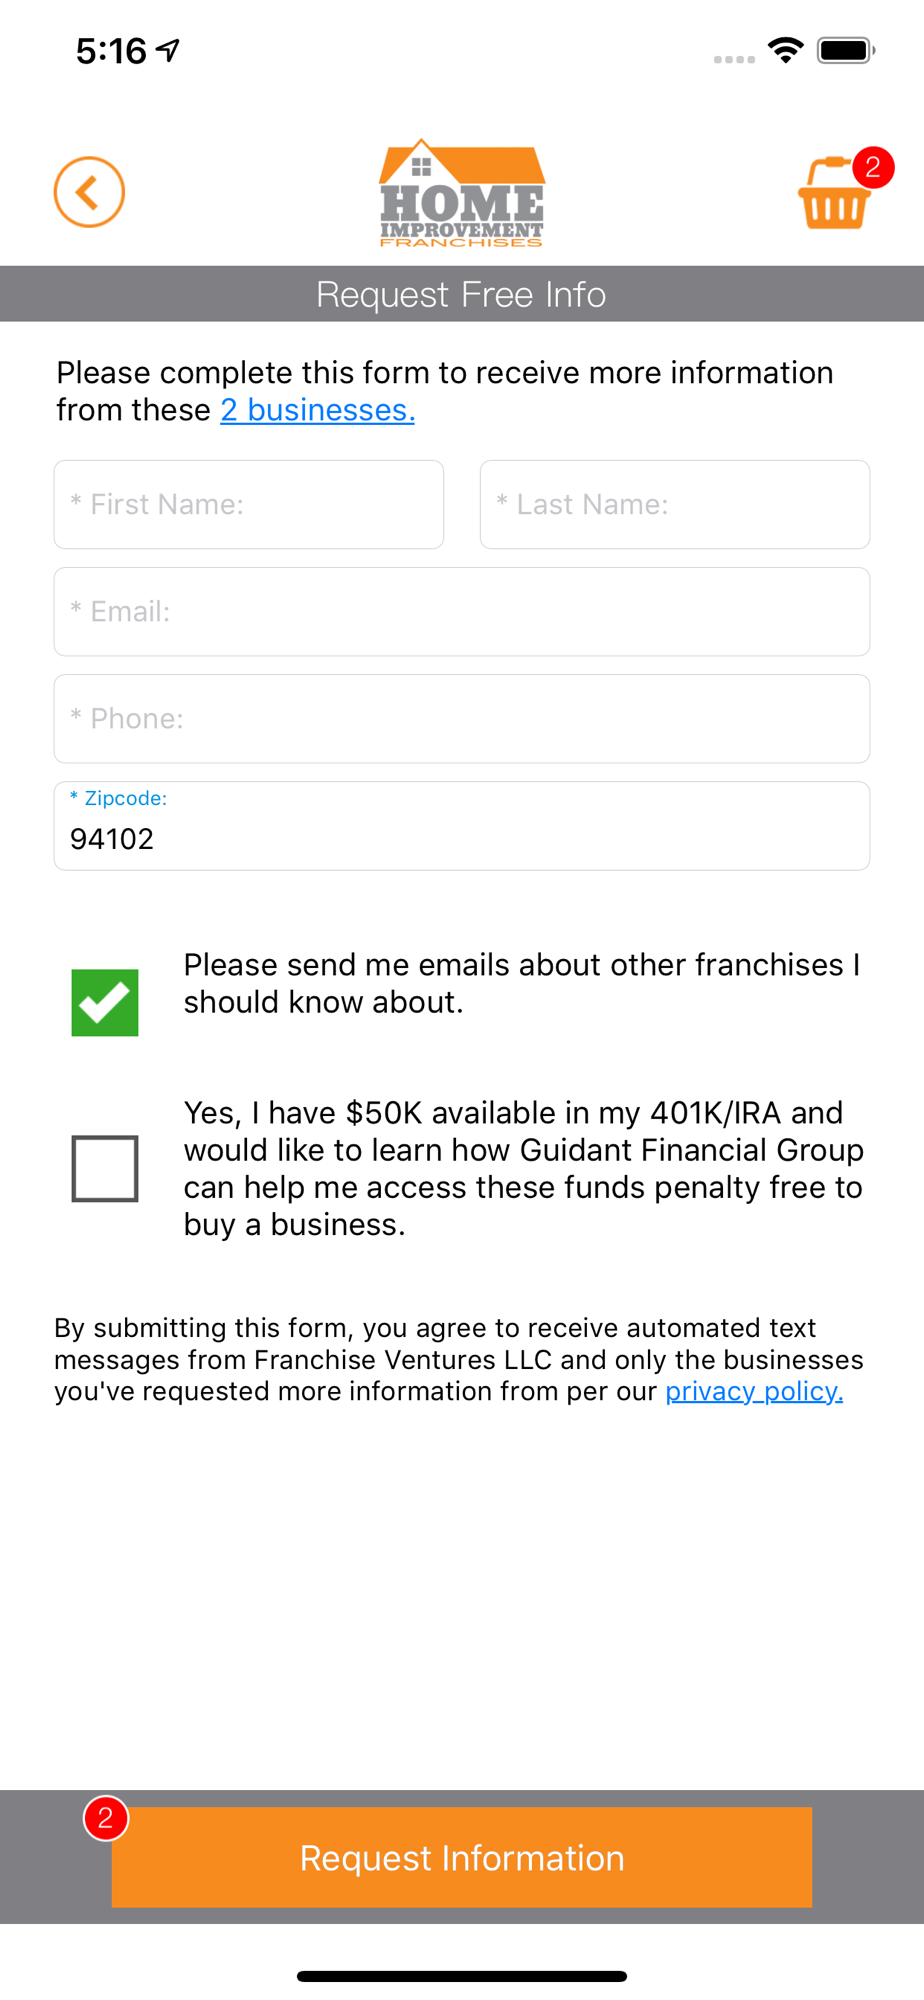
Task: Tap the red badge on Request Information
Action: click(x=106, y=1818)
